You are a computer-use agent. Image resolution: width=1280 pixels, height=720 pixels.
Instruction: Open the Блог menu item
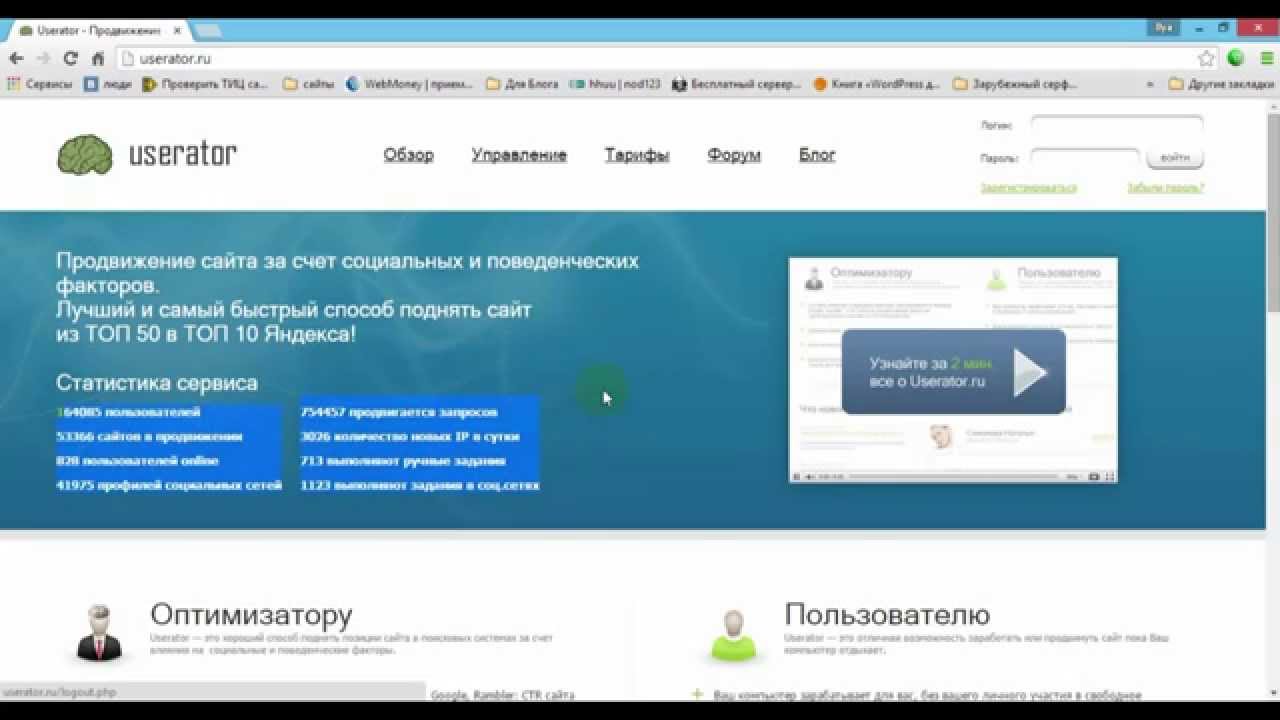click(x=817, y=155)
